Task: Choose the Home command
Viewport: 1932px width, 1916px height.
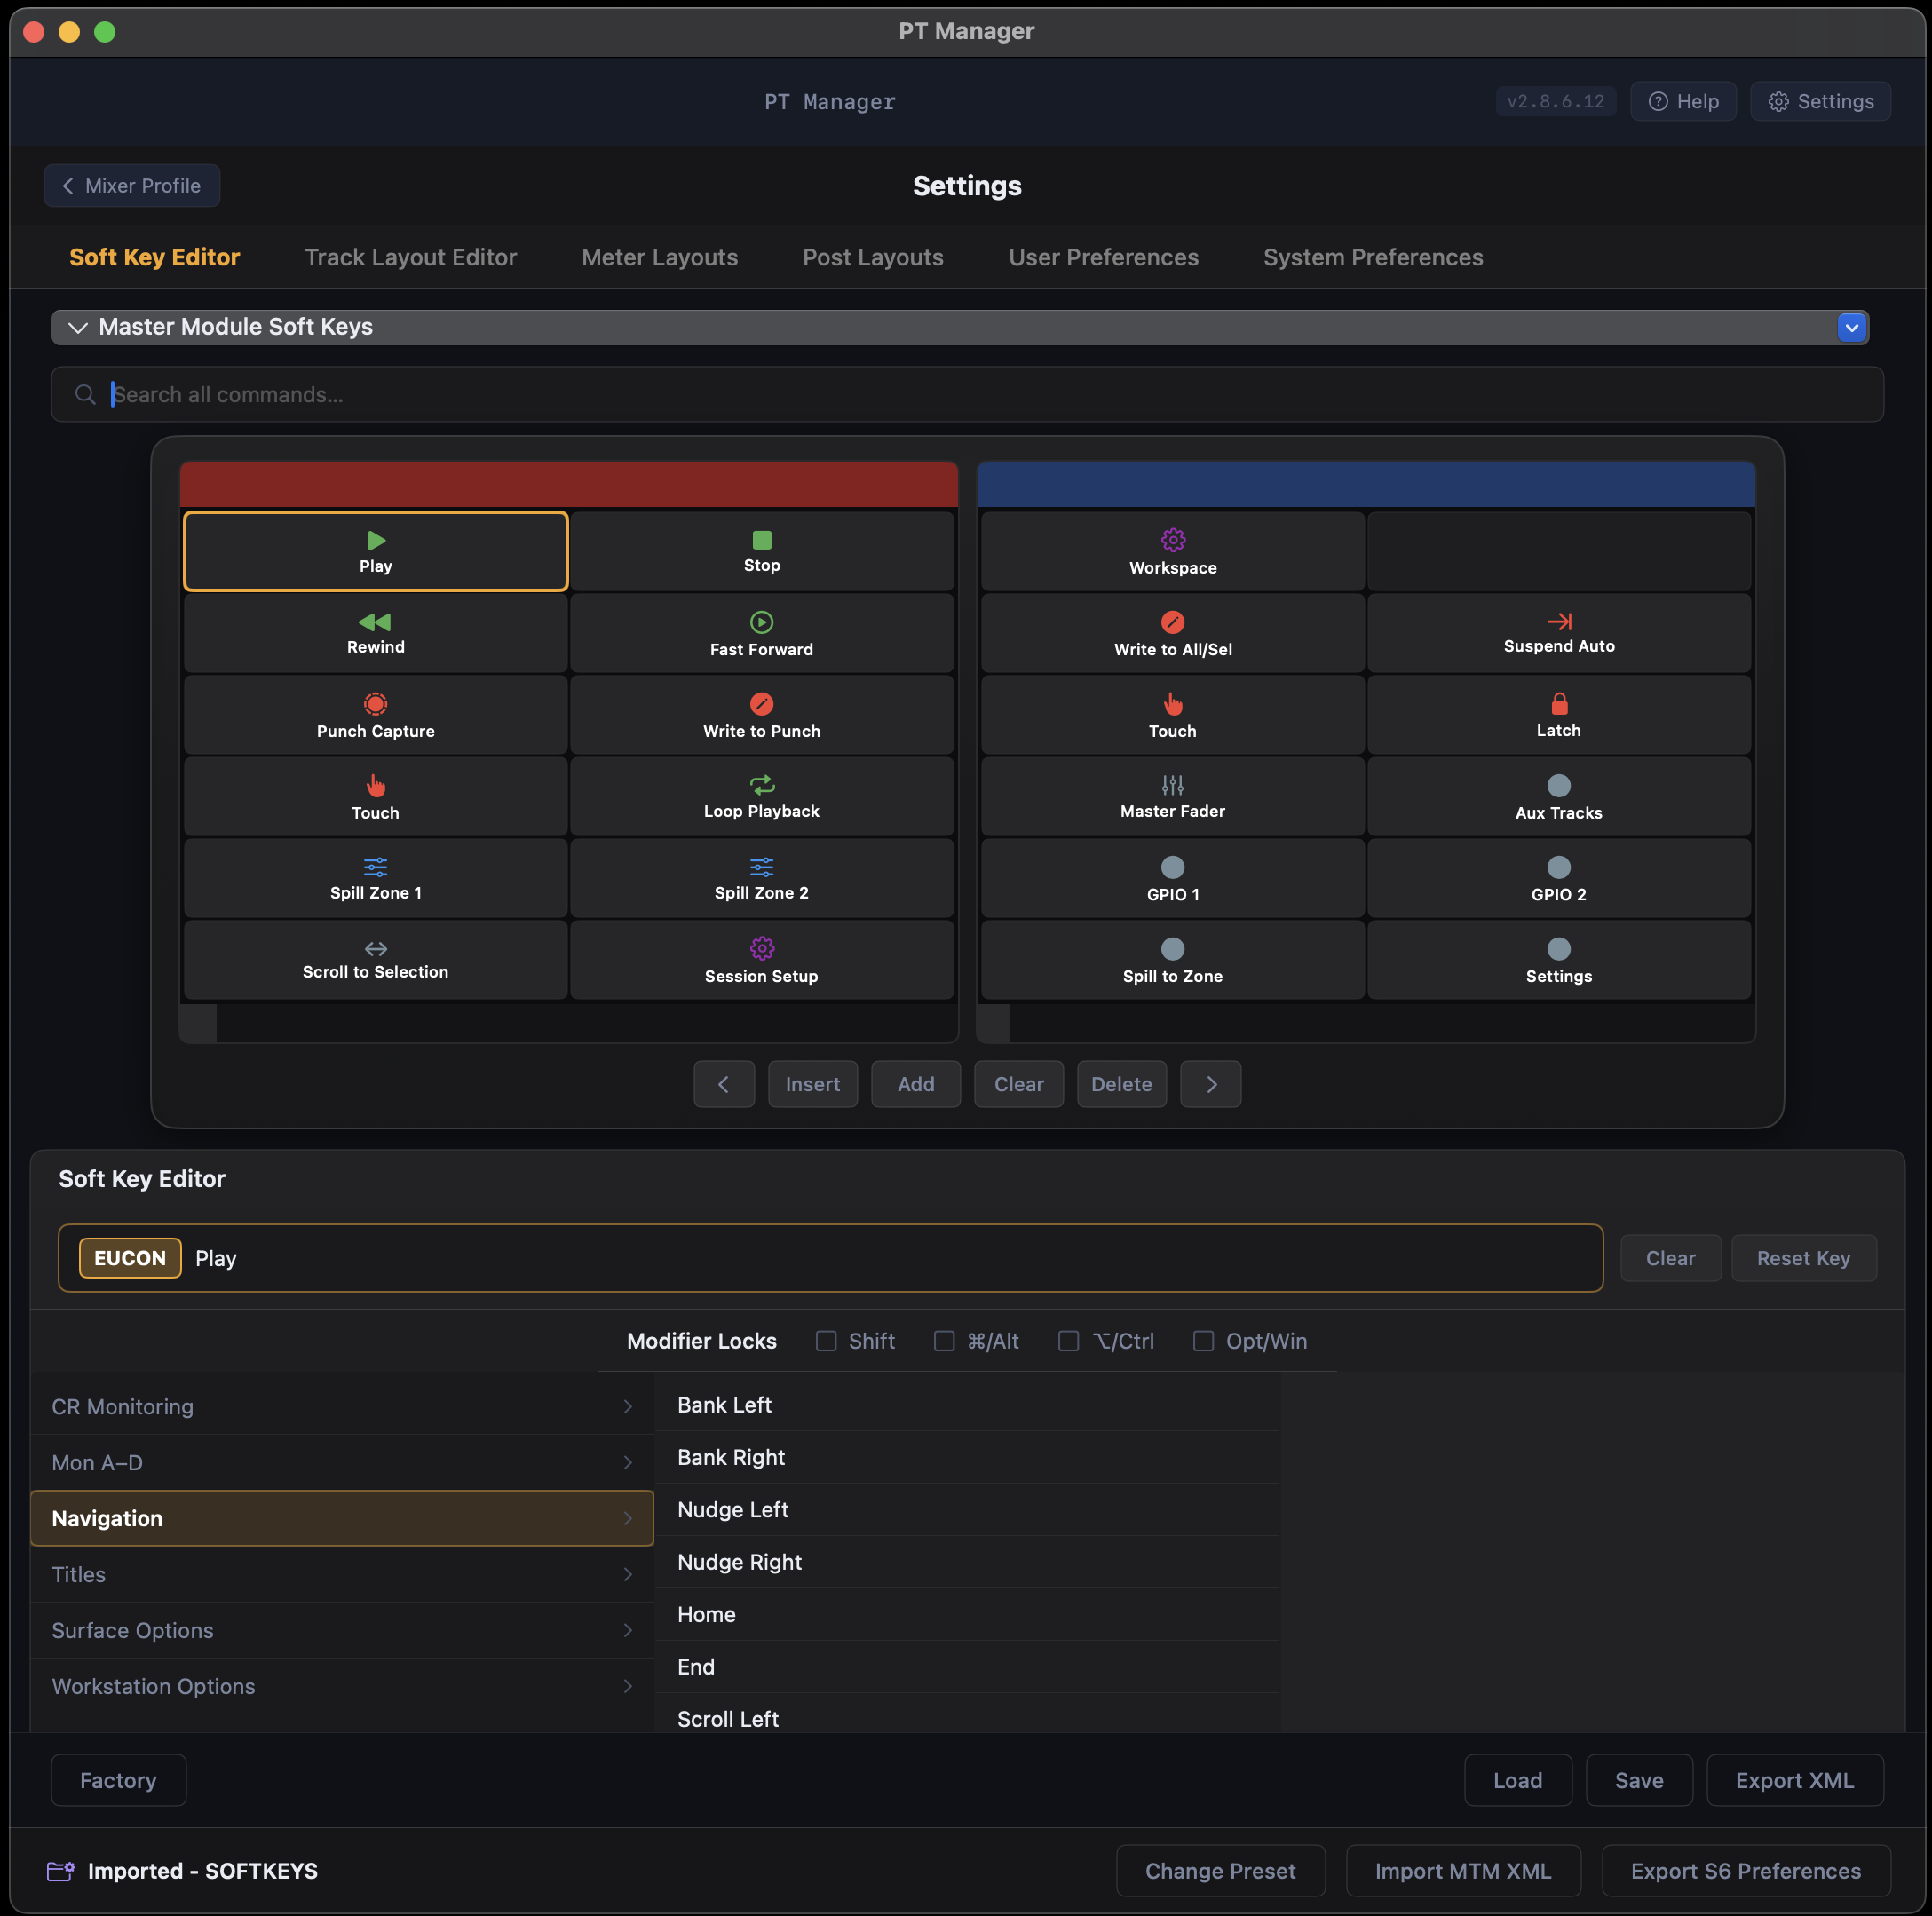Action: pos(967,1614)
